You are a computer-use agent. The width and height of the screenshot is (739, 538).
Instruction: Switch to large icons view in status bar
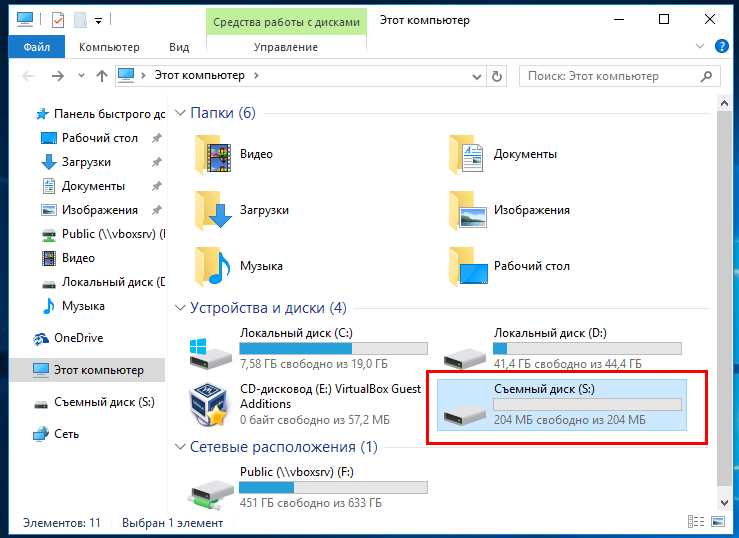pyautogui.click(x=718, y=522)
